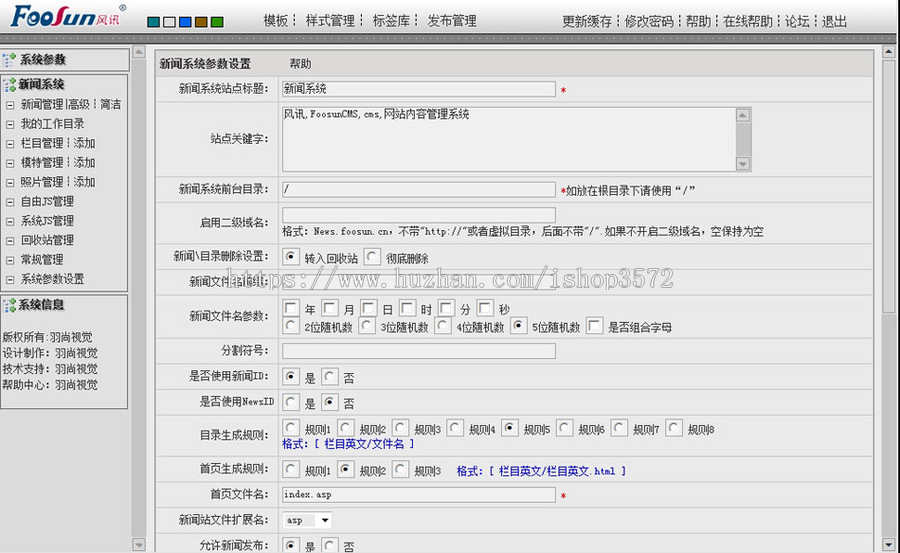Open 系统参数设置 in sidebar
This screenshot has width=900, height=553.
pyautogui.click(x=52, y=279)
